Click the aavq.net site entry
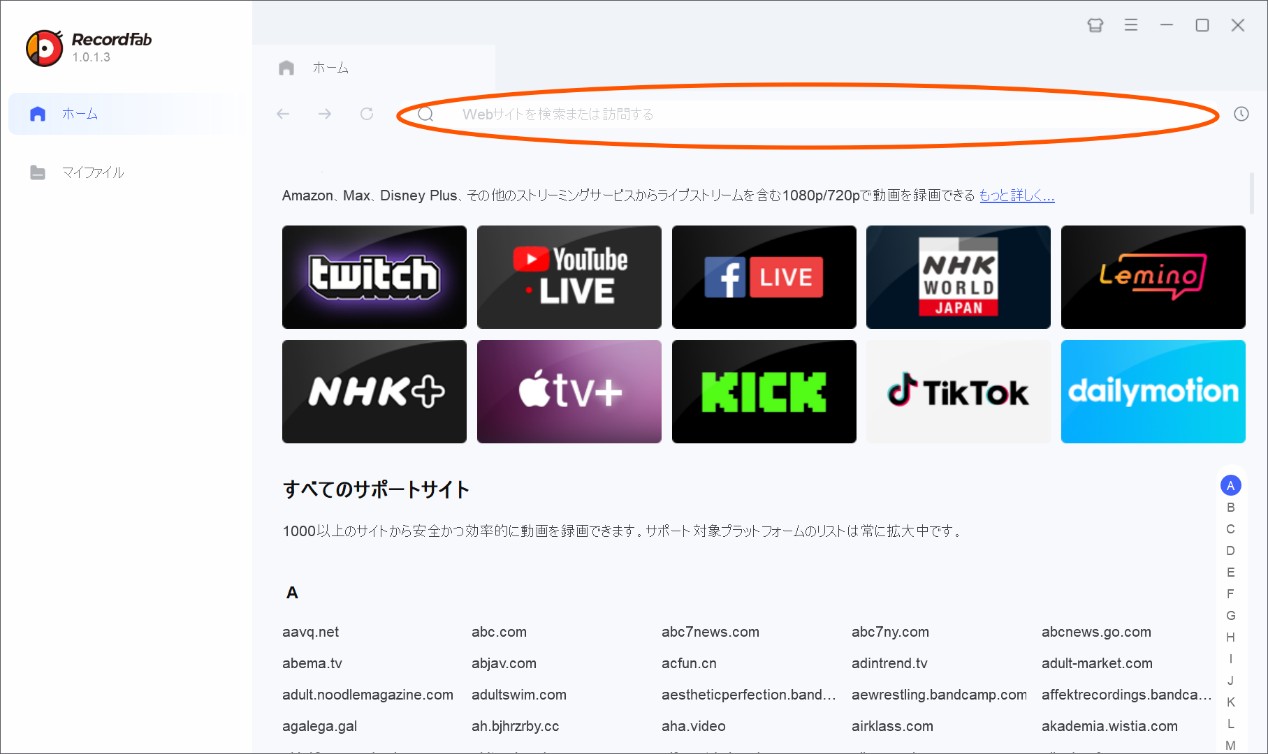Viewport: 1268px width, 754px height. click(311, 632)
